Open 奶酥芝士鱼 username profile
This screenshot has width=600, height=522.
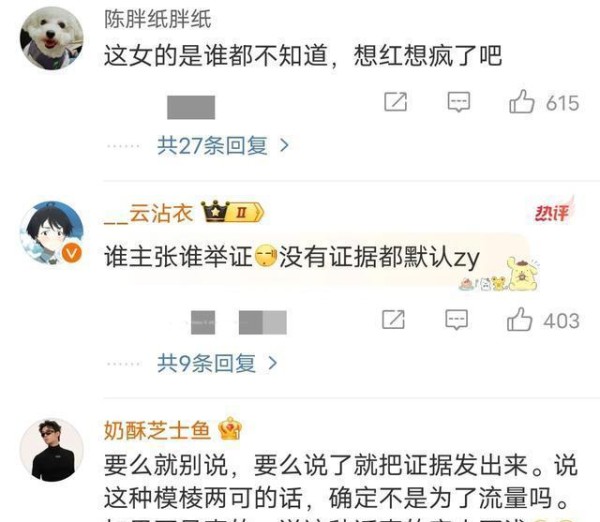click(157, 430)
